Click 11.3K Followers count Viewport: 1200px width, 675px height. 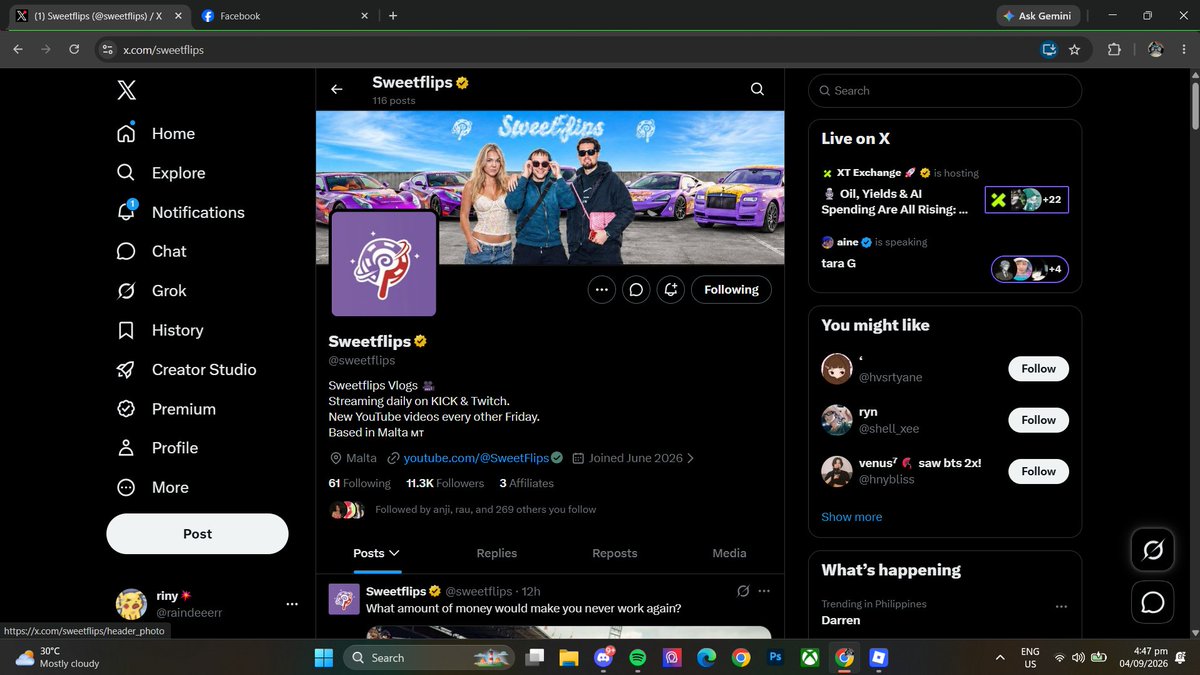[445, 483]
